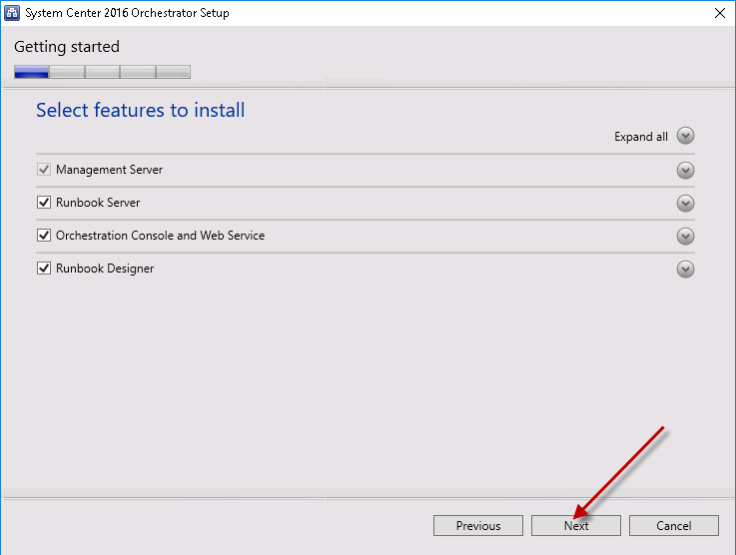Screen dimensions: 736x555
Task: Click the last progress bar segment
Action: point(173,72)
